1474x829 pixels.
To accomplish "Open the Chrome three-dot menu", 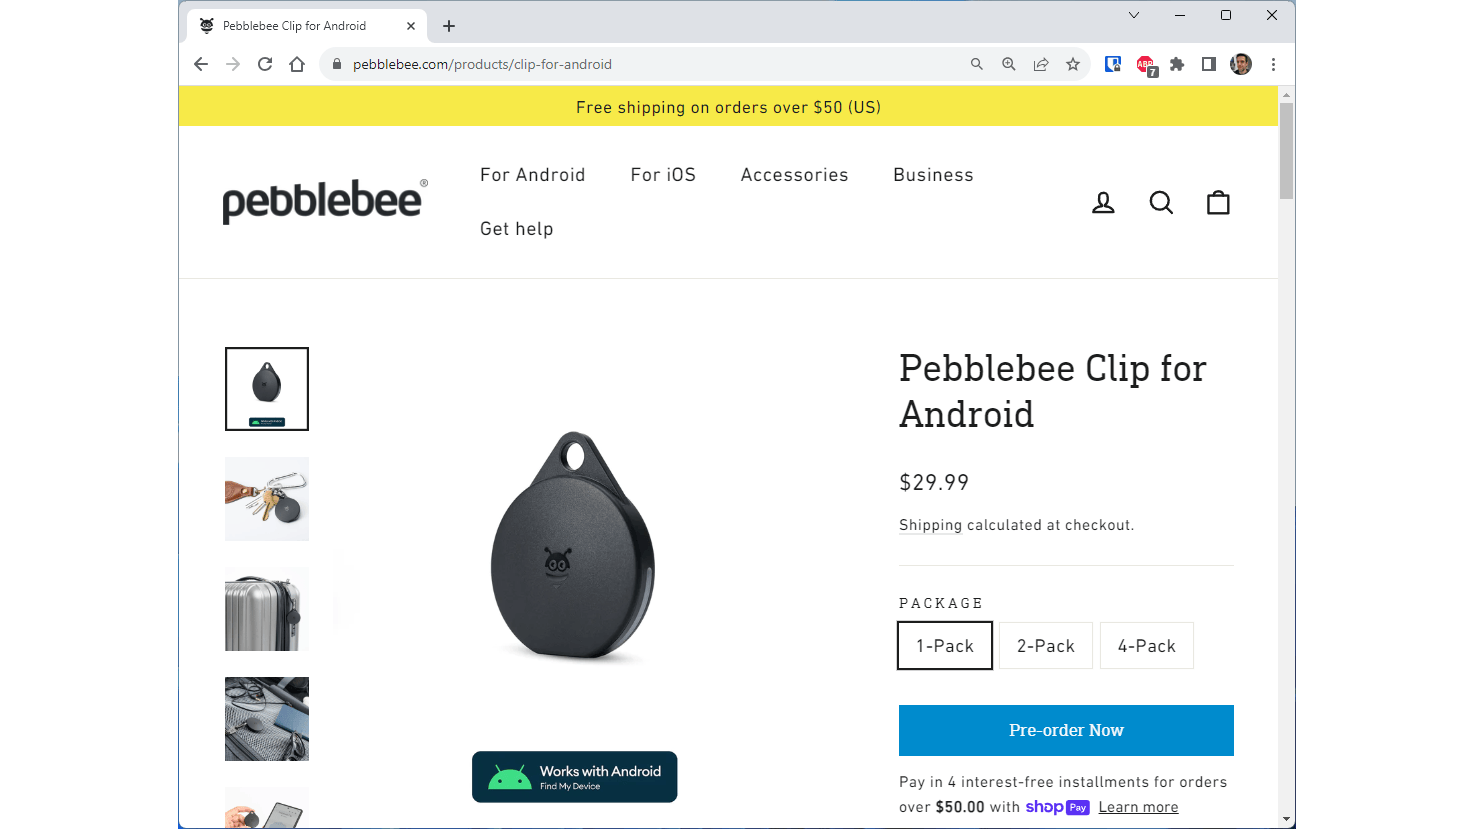I will pyautogui.click(x=1273, y=64).
